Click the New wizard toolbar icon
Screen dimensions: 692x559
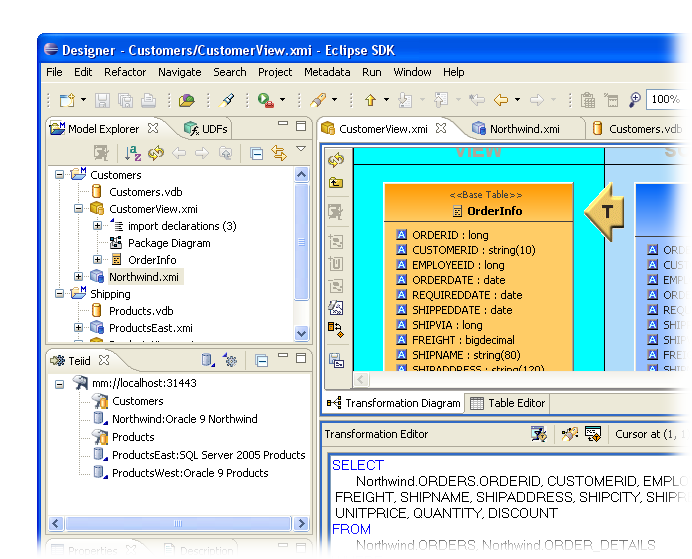(68, 100)
